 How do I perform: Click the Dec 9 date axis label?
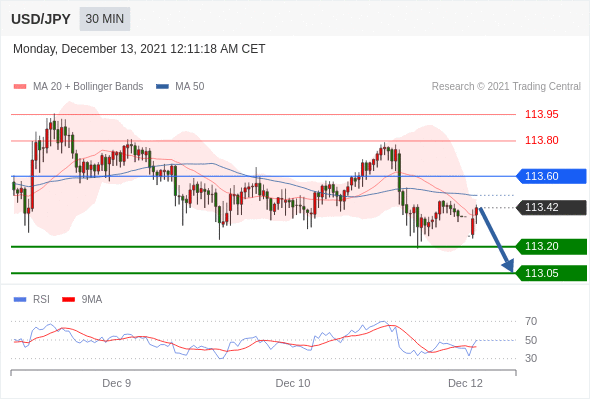pyautogui.click(x=117, y=383)
